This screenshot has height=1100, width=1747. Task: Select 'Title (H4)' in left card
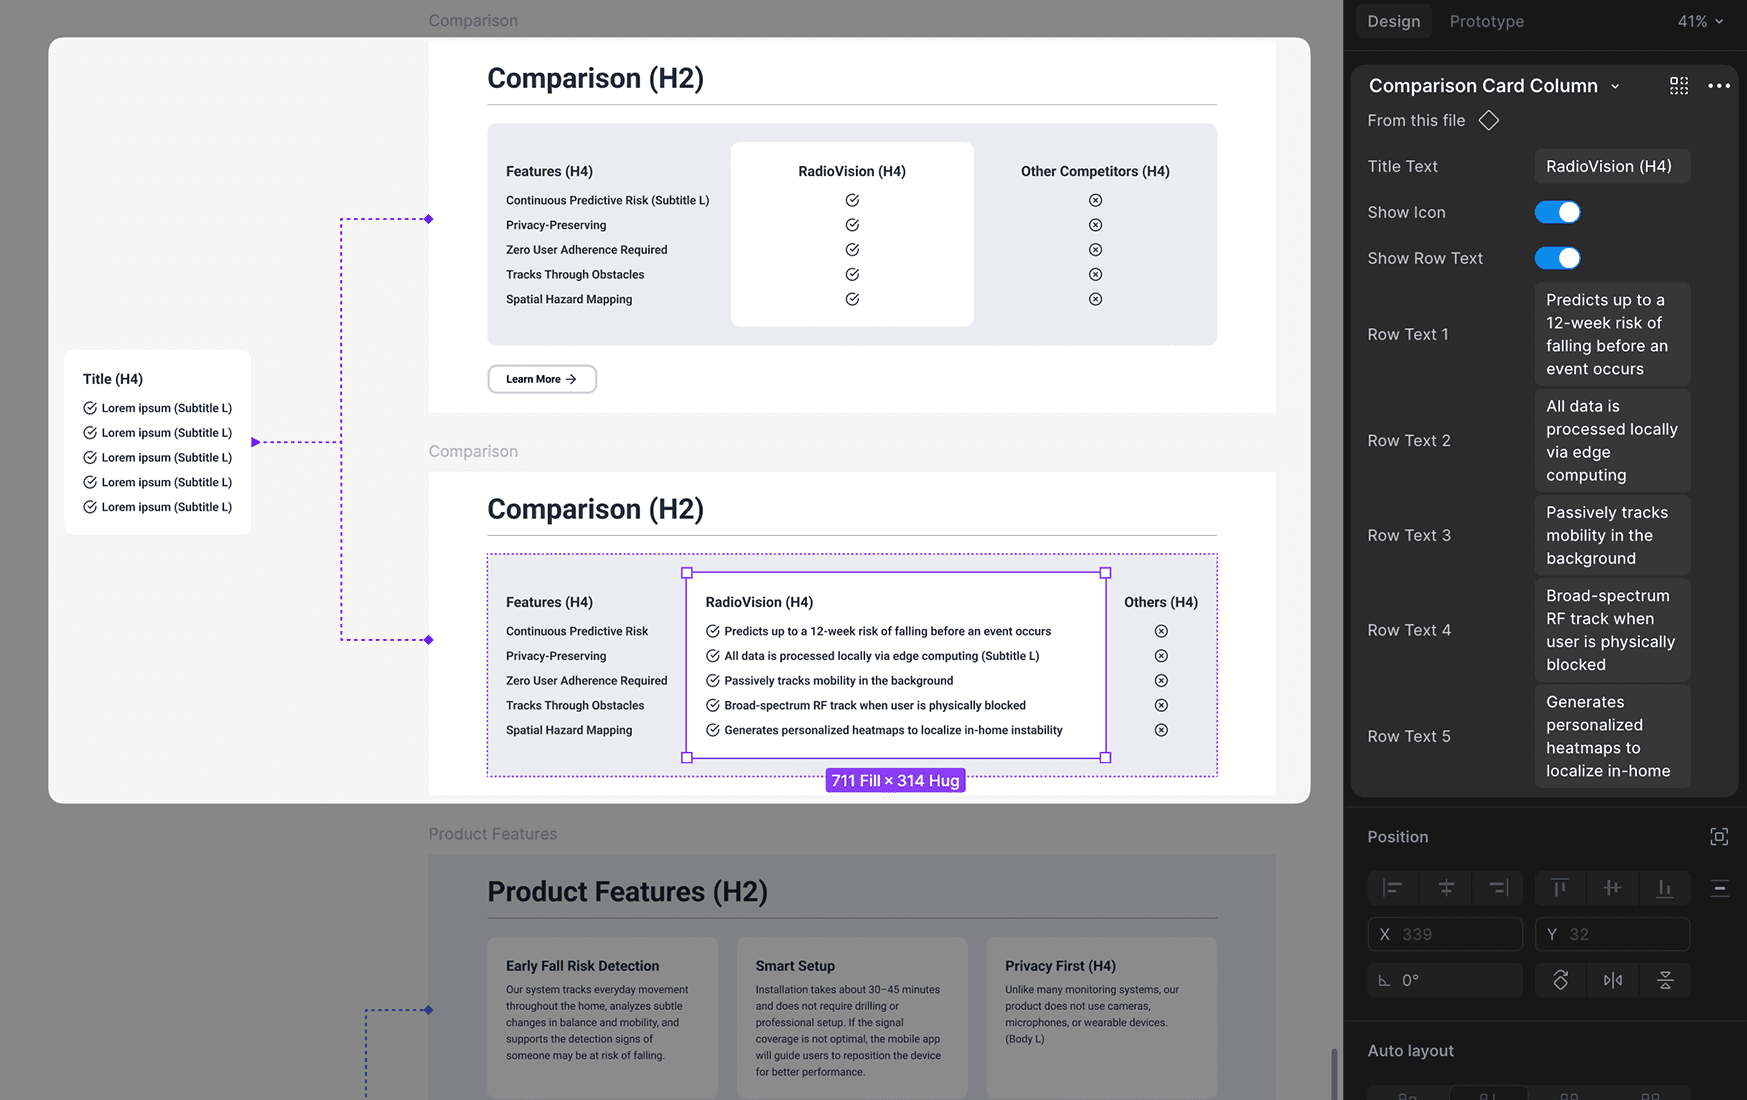click(113, 379)
